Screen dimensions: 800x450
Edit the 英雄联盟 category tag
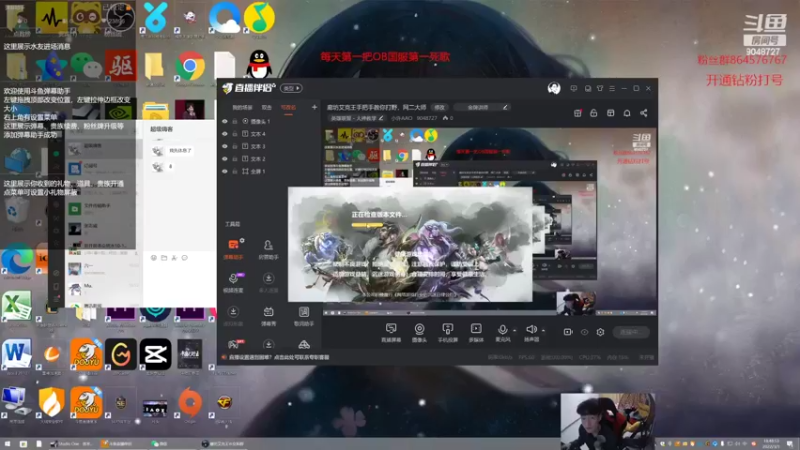pyautogui.click(x=357, y=118)
